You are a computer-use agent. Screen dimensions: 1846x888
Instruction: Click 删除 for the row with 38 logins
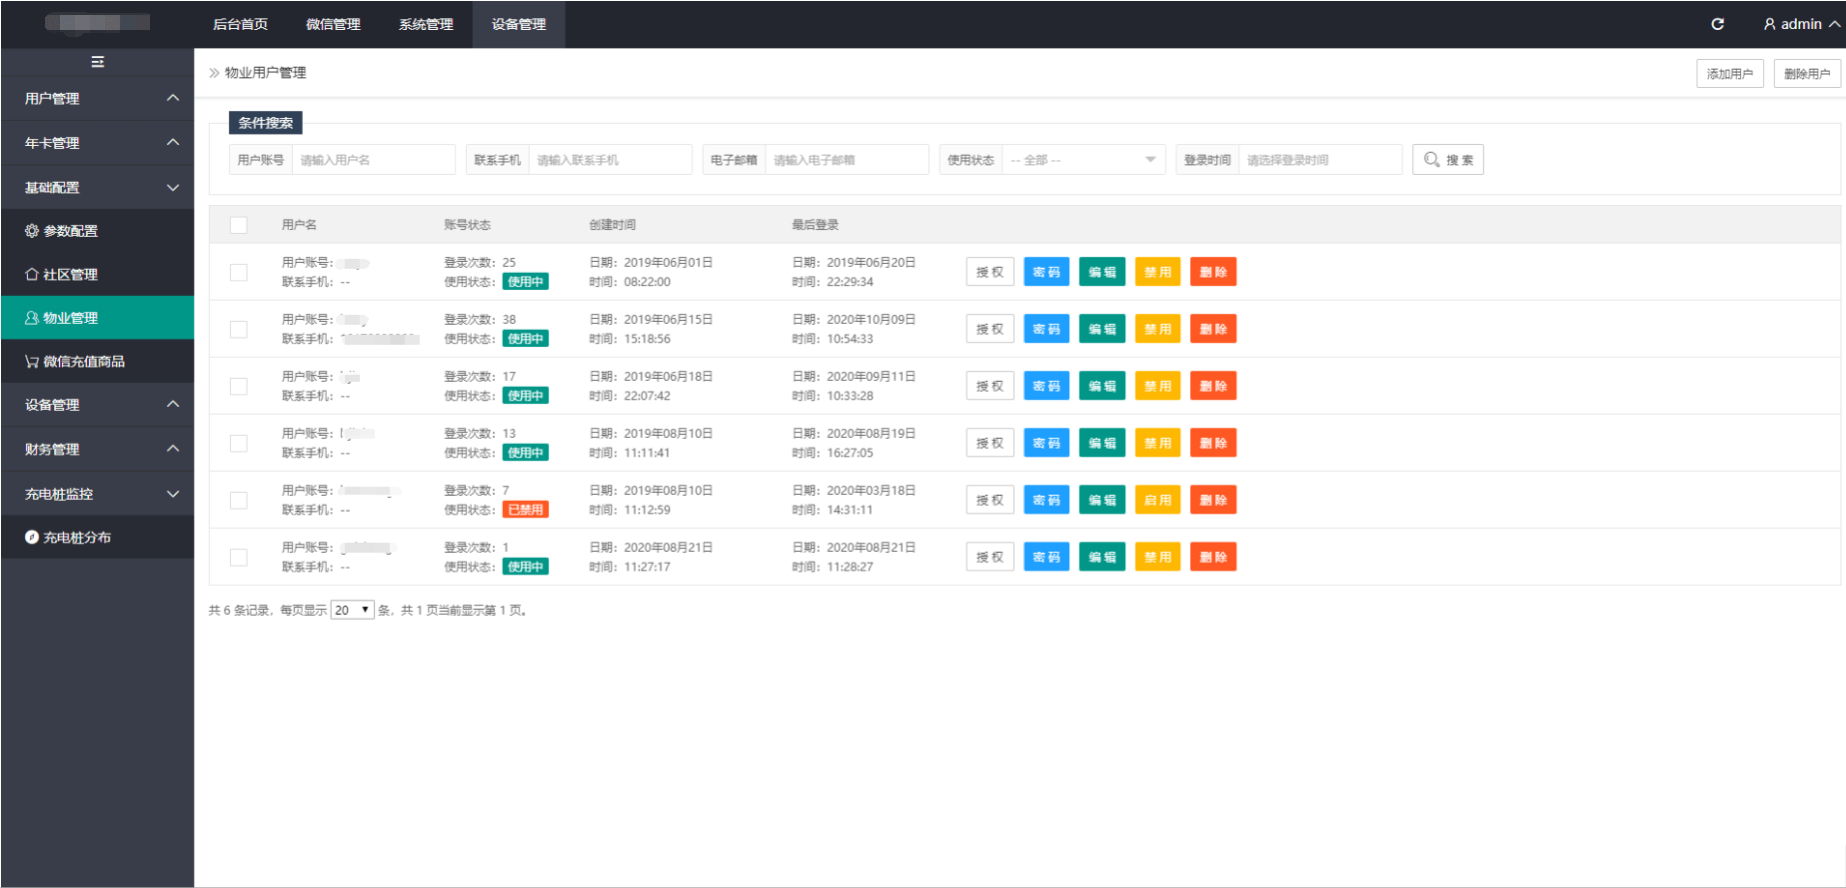[x=1213, y=329]
